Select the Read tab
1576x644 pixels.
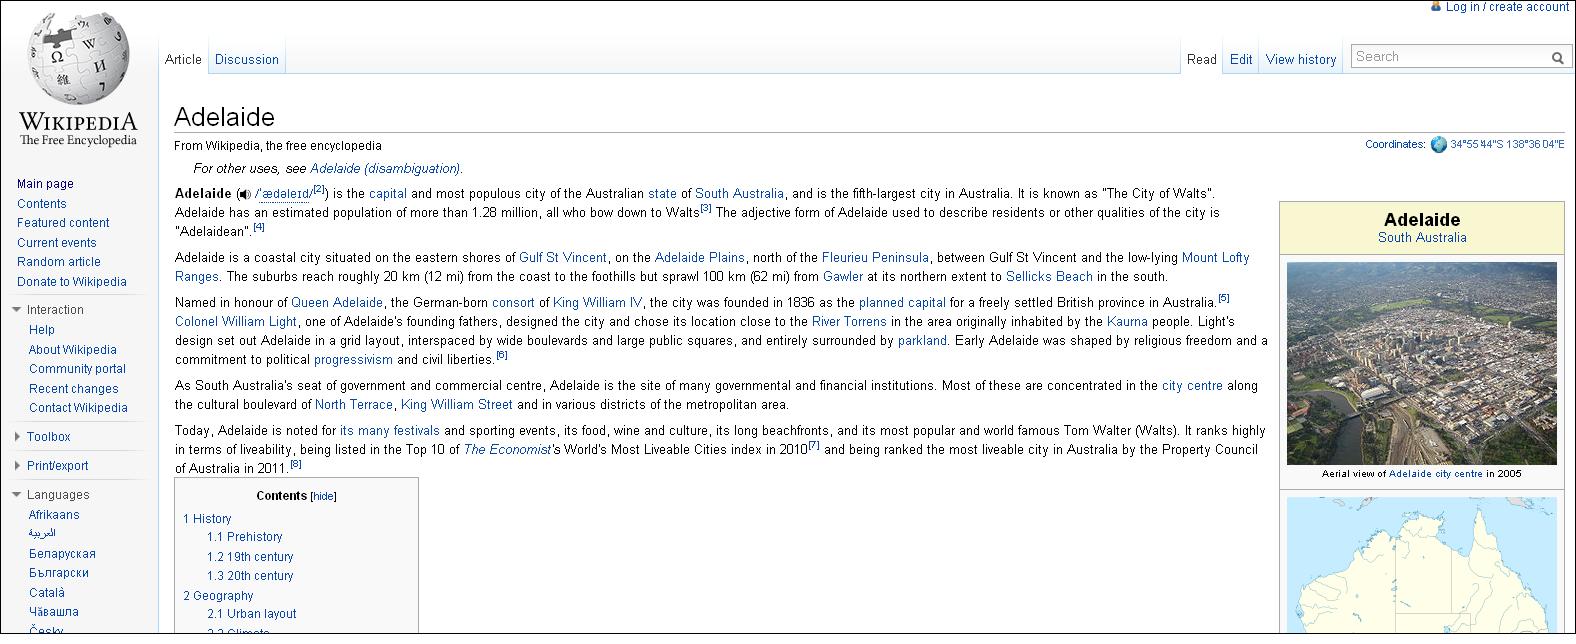pos(1202,60)
